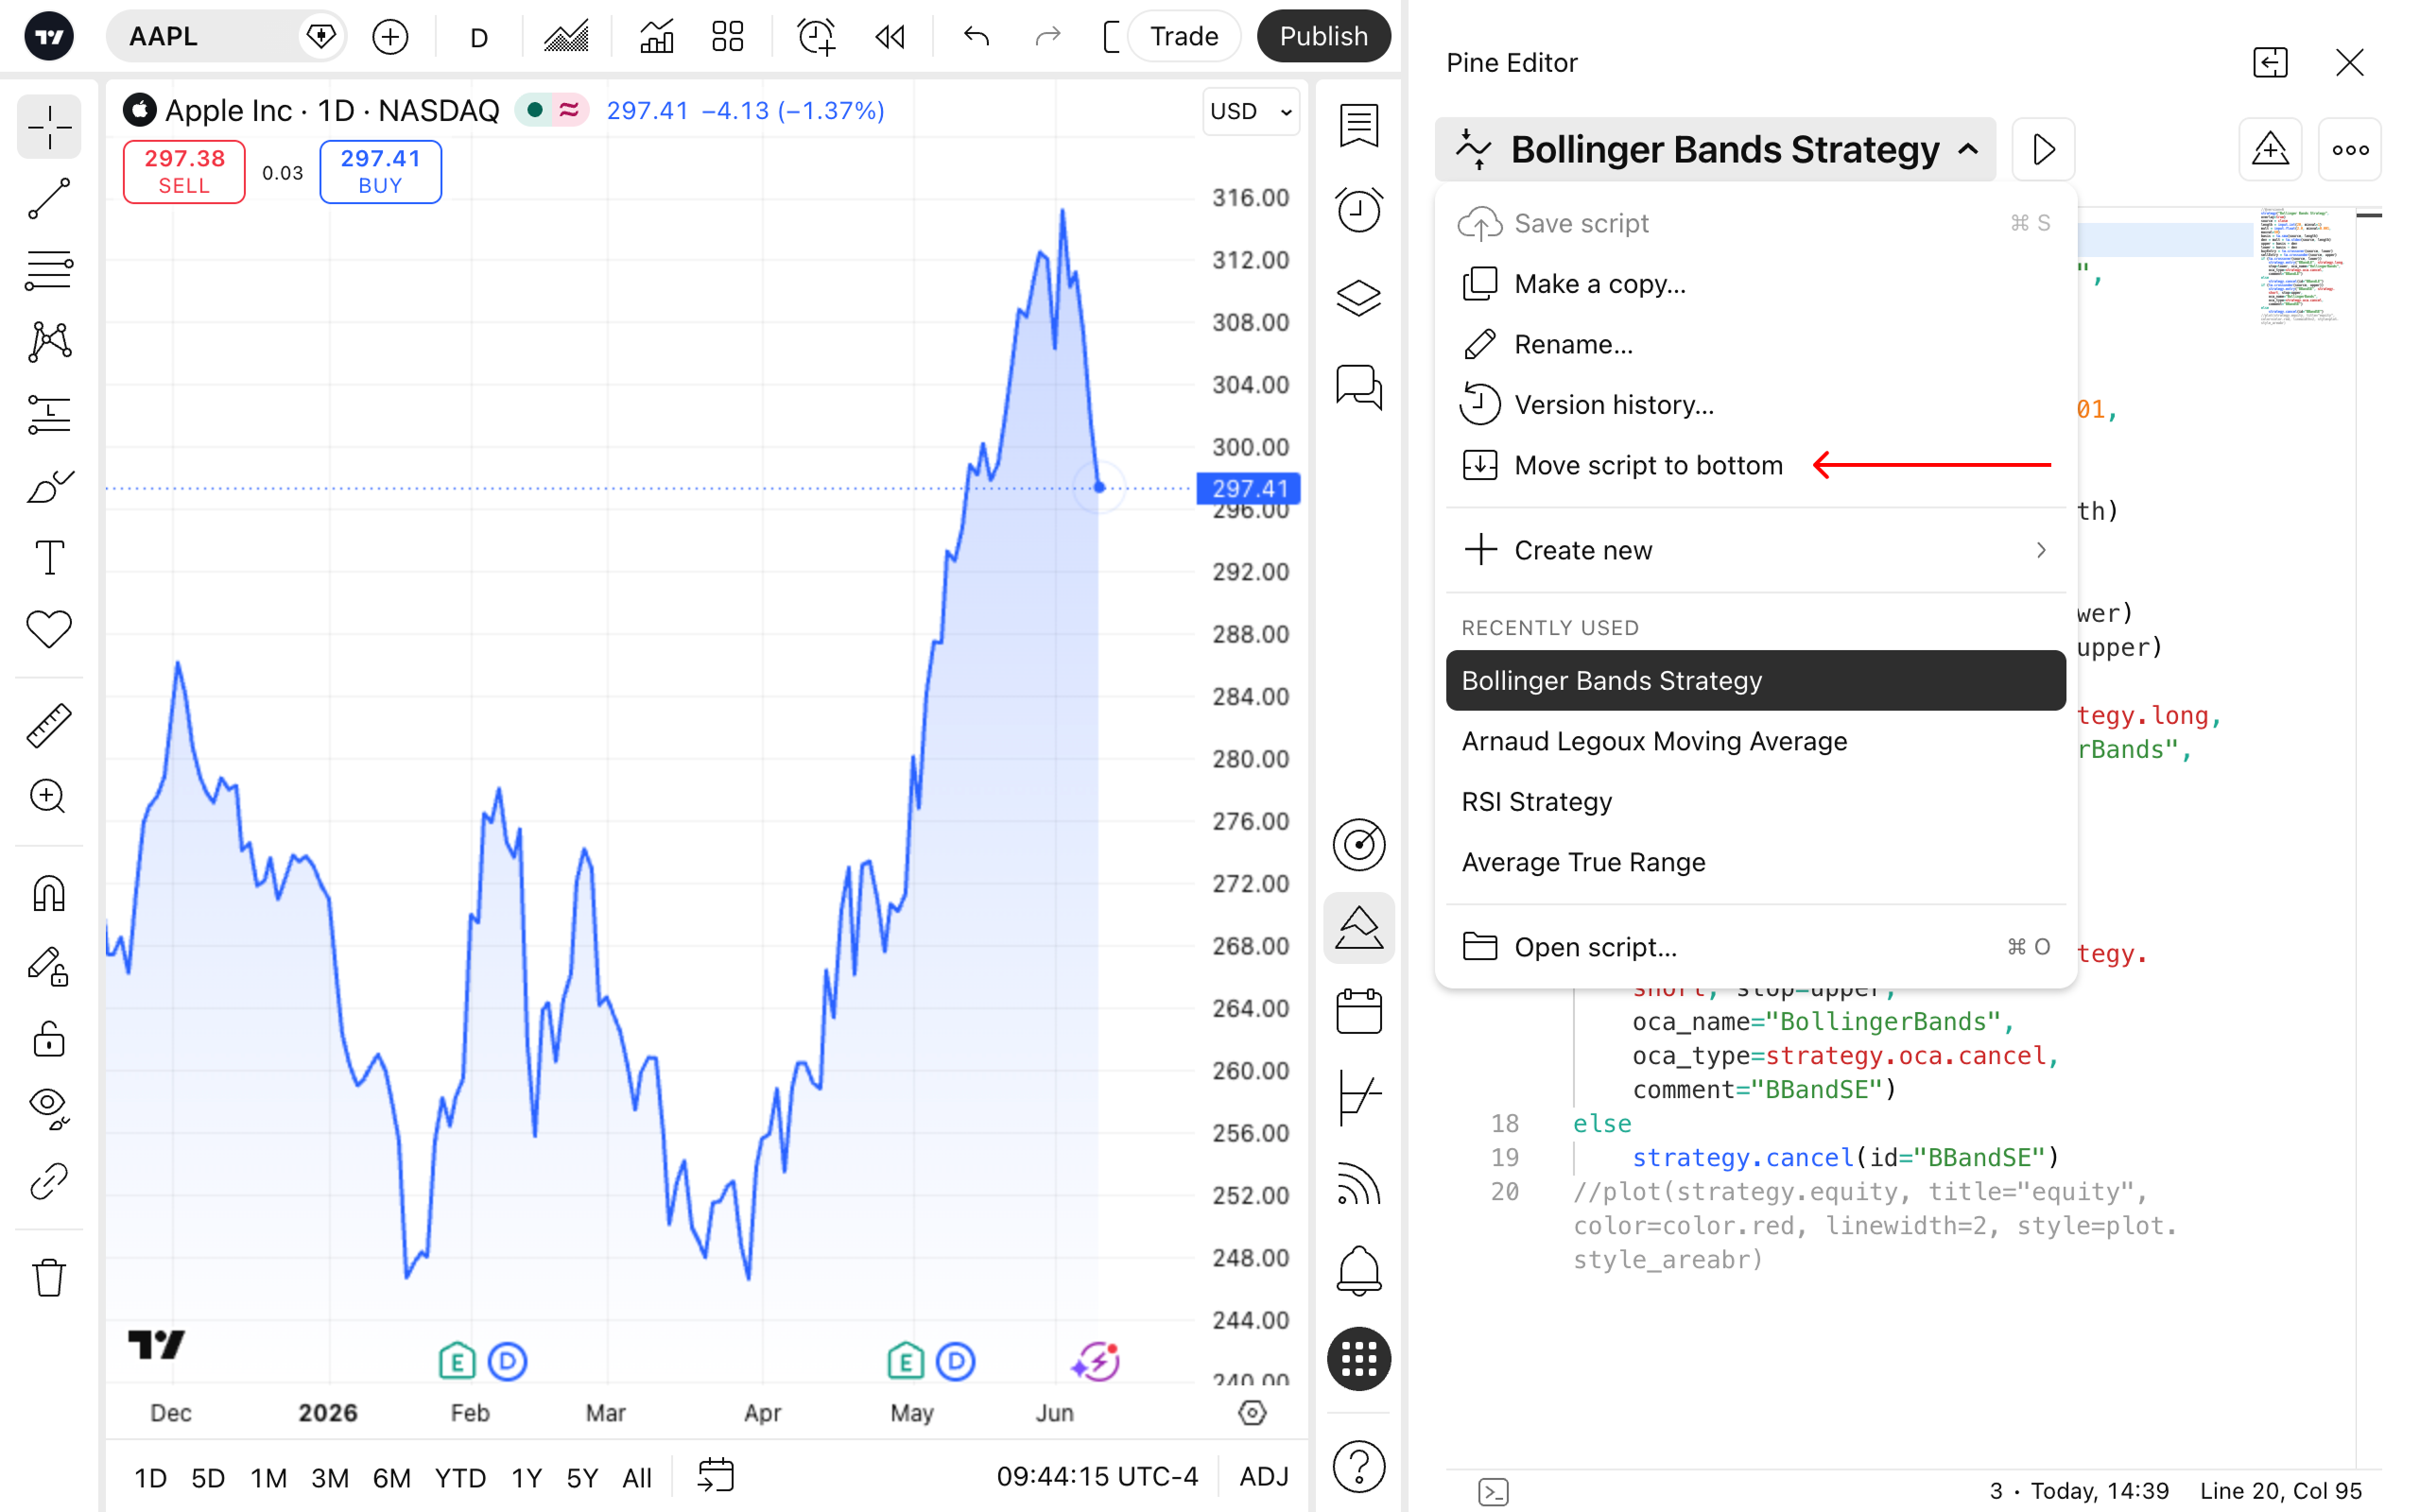Open the products grid menu
The image size is (2420, 1512).
pos(1358,1359)
